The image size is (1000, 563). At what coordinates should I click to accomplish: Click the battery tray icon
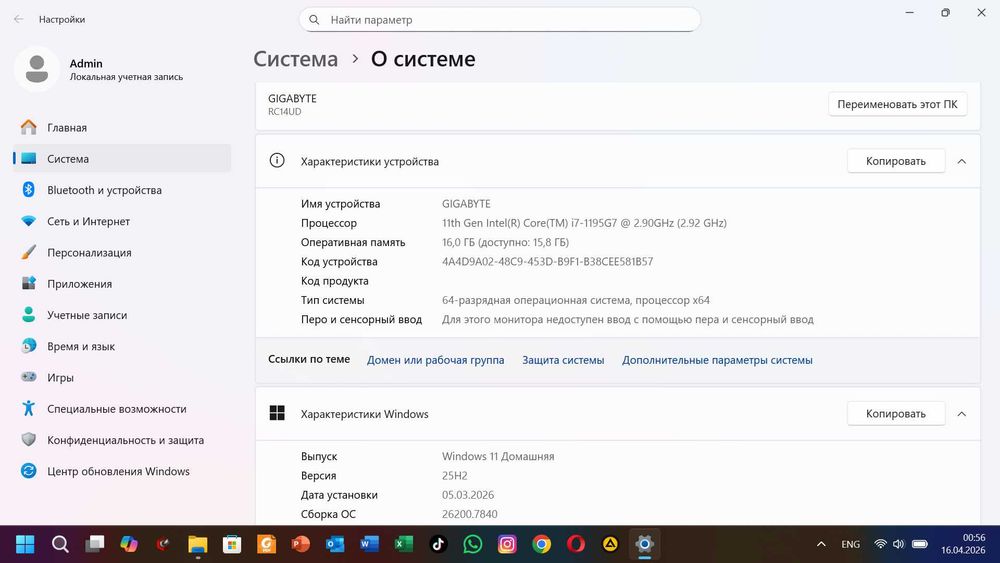tap(920, 544)
